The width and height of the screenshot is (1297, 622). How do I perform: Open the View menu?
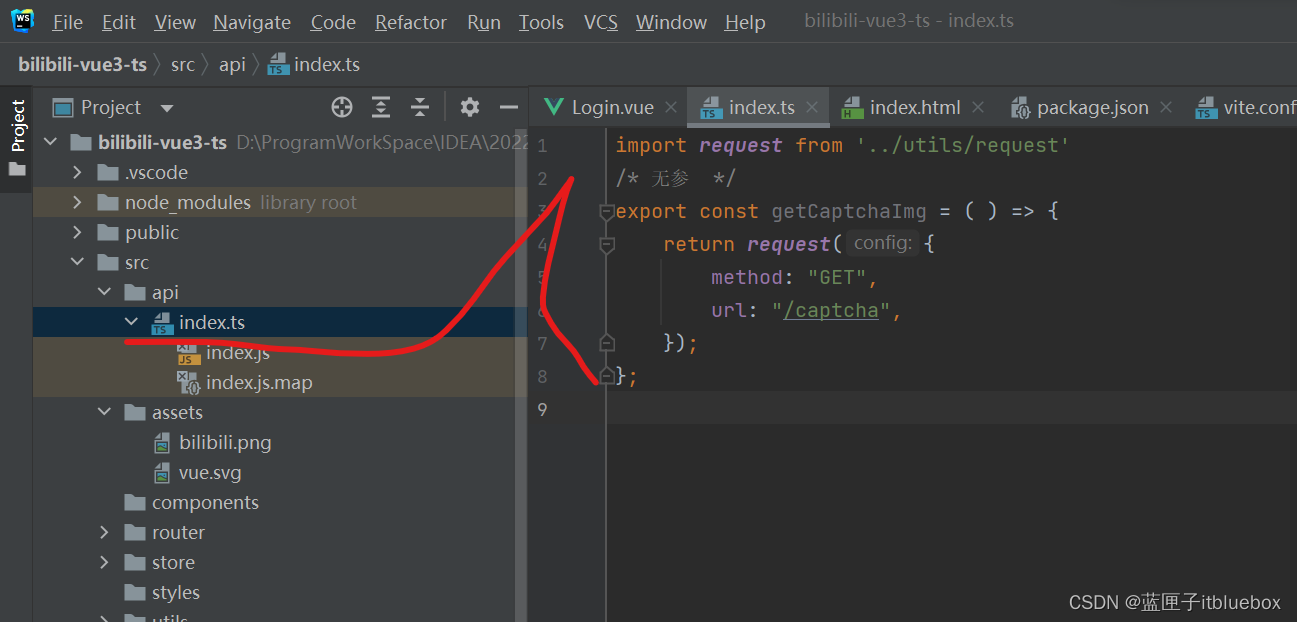pyautogui.click(x=175, y=22)
